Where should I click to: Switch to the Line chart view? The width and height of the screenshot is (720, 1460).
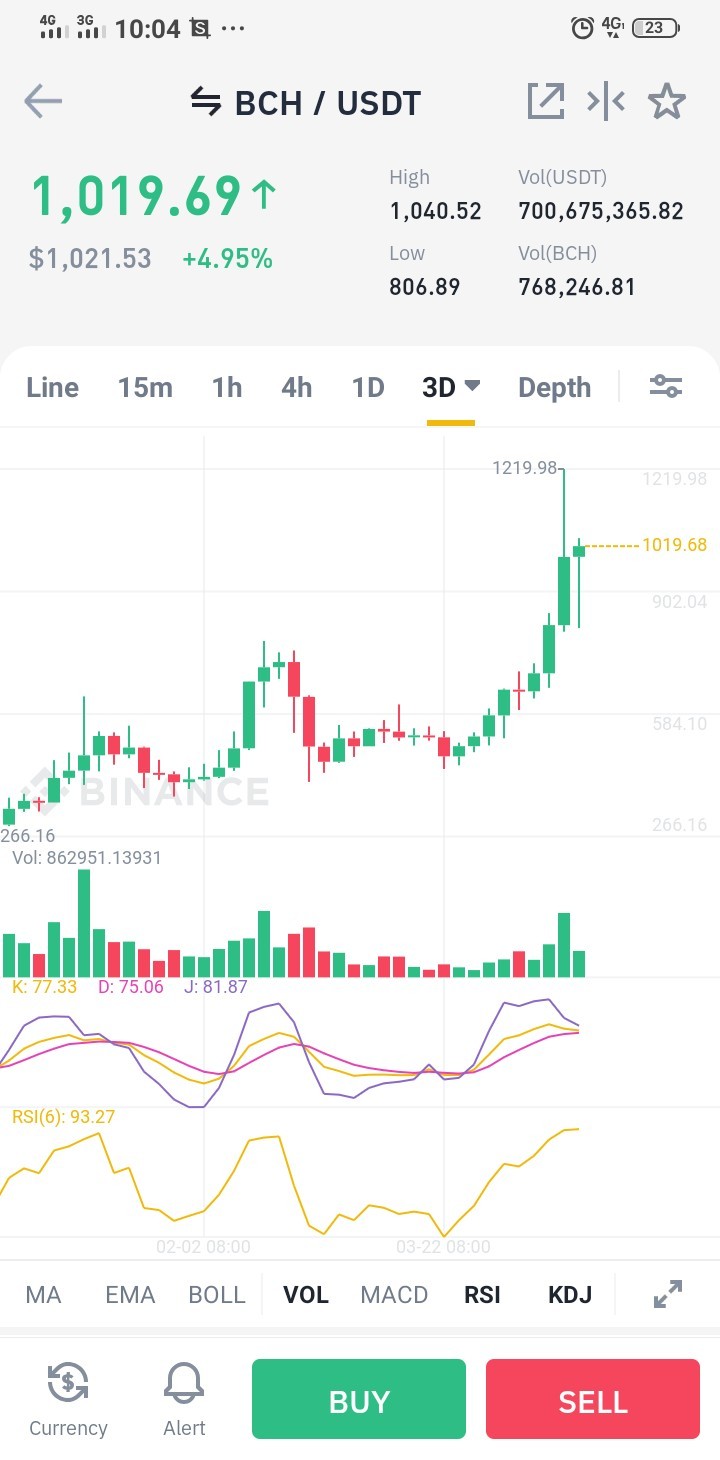click(52, 388)
